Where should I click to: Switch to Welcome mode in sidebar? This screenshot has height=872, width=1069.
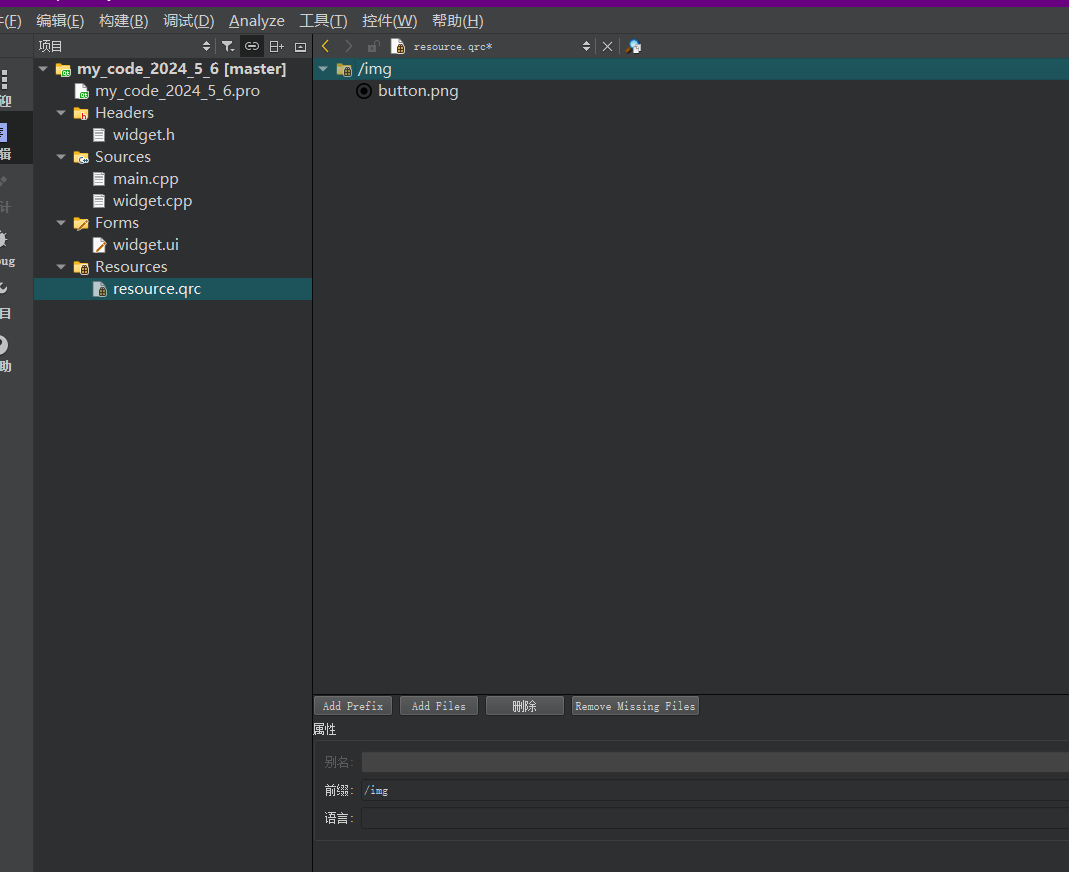[x=4, y=88]
